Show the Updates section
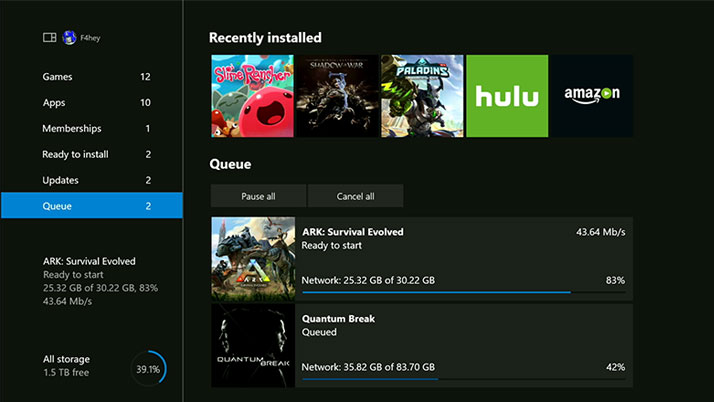 coord(91,181)
